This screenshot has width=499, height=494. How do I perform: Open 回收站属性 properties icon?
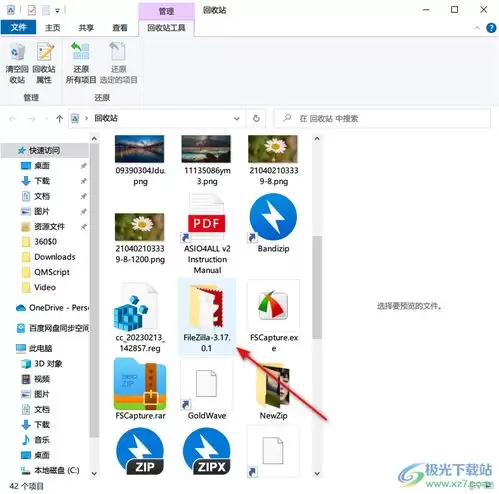point(44,63)
